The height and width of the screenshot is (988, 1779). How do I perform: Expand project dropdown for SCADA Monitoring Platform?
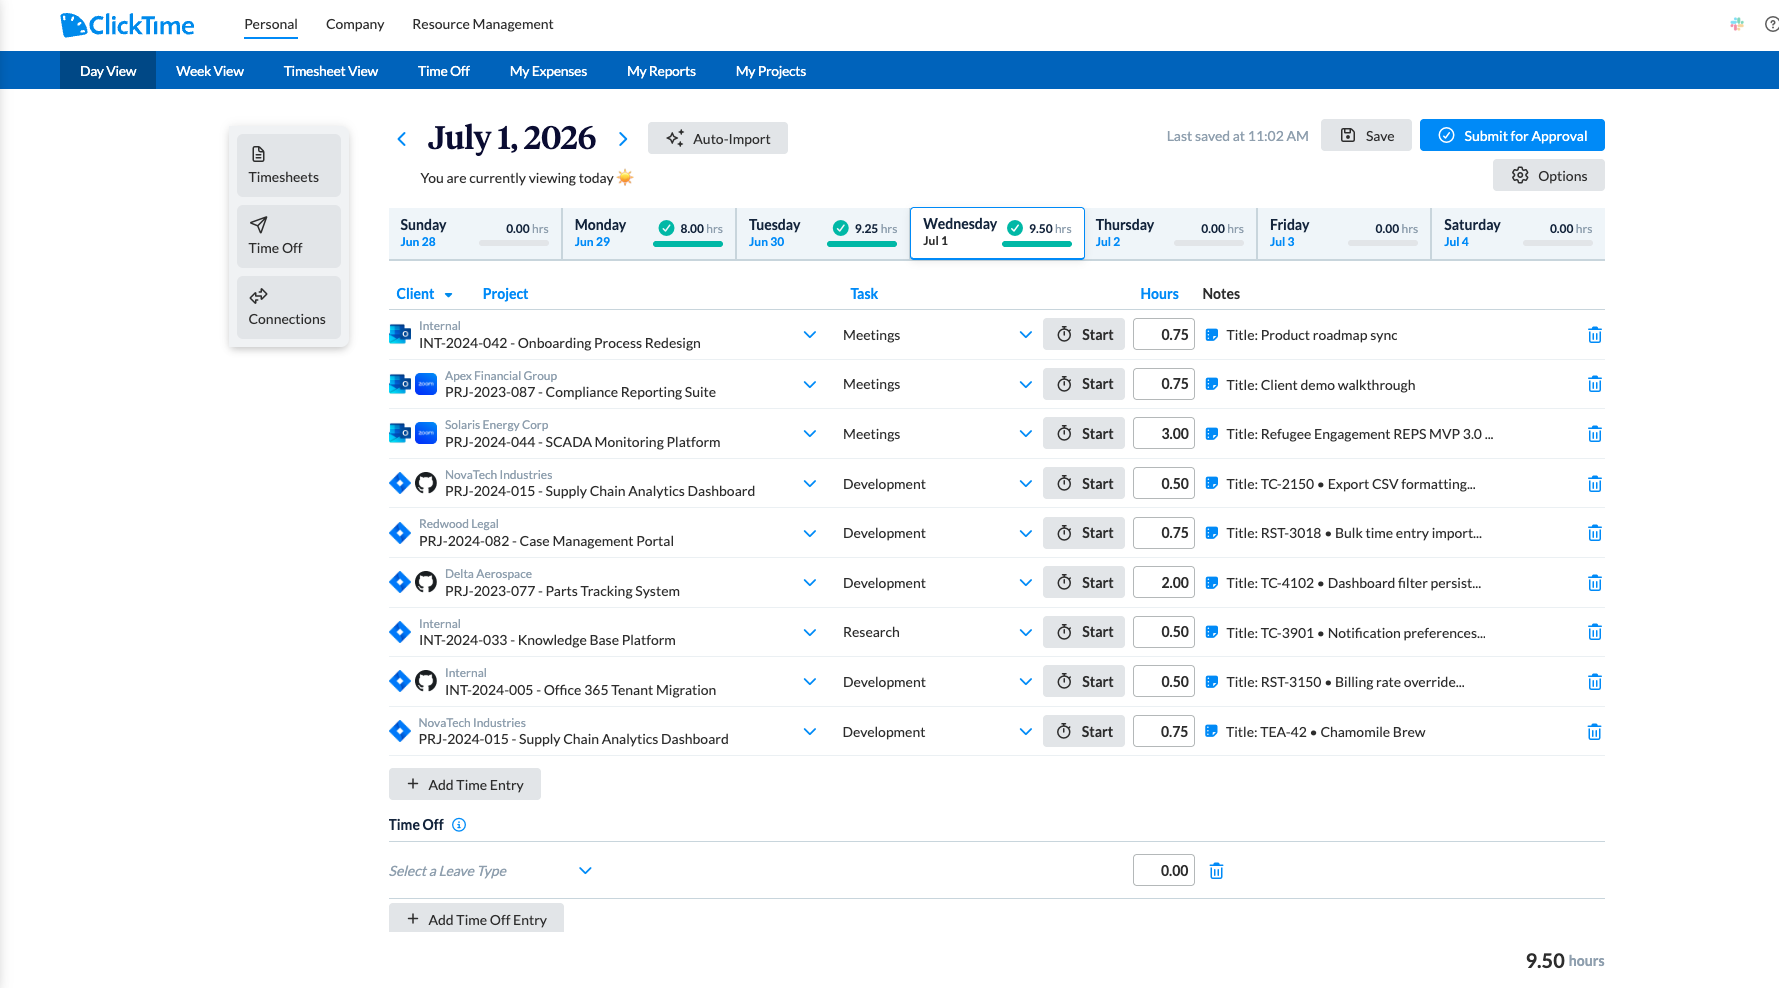810,434
